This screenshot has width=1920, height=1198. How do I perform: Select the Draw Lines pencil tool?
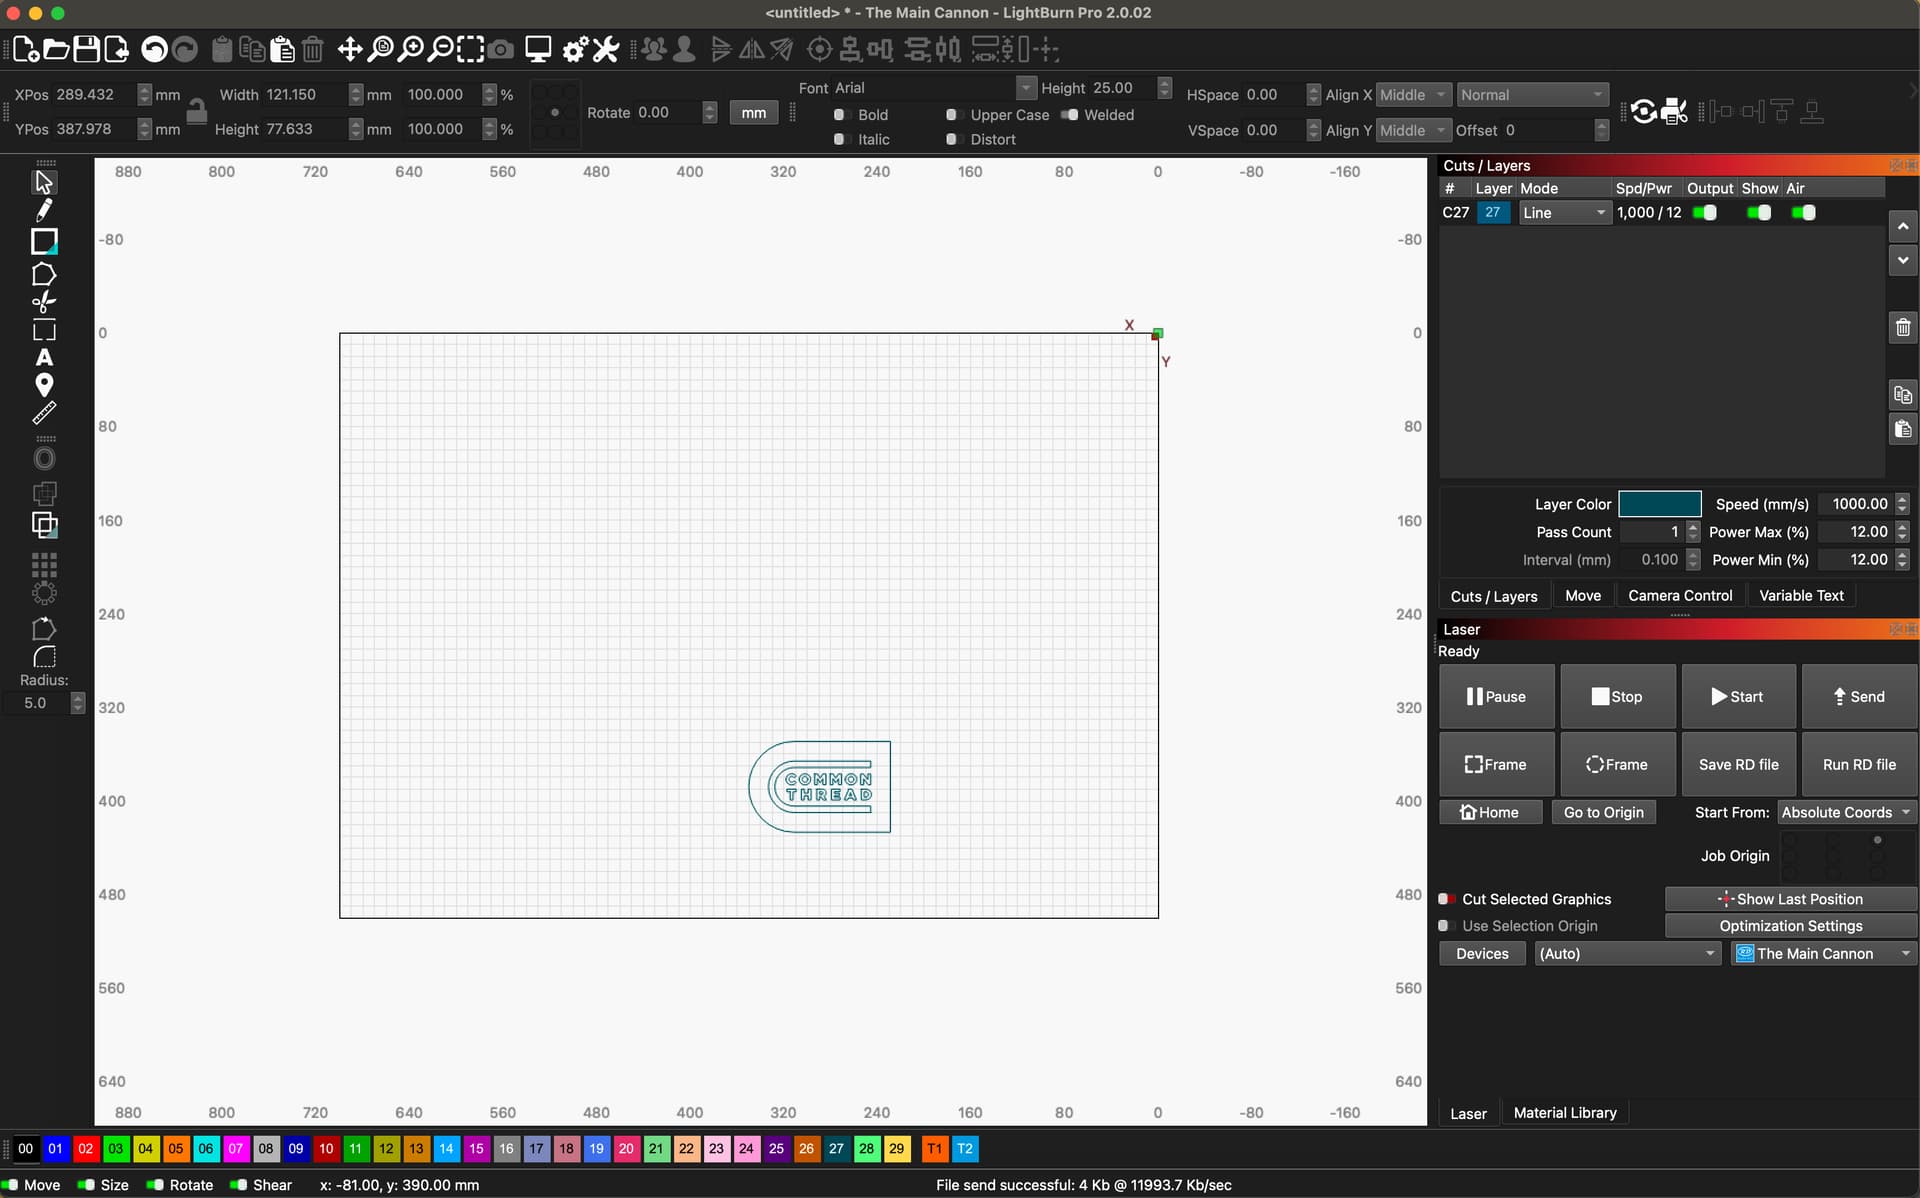(44, 210)
